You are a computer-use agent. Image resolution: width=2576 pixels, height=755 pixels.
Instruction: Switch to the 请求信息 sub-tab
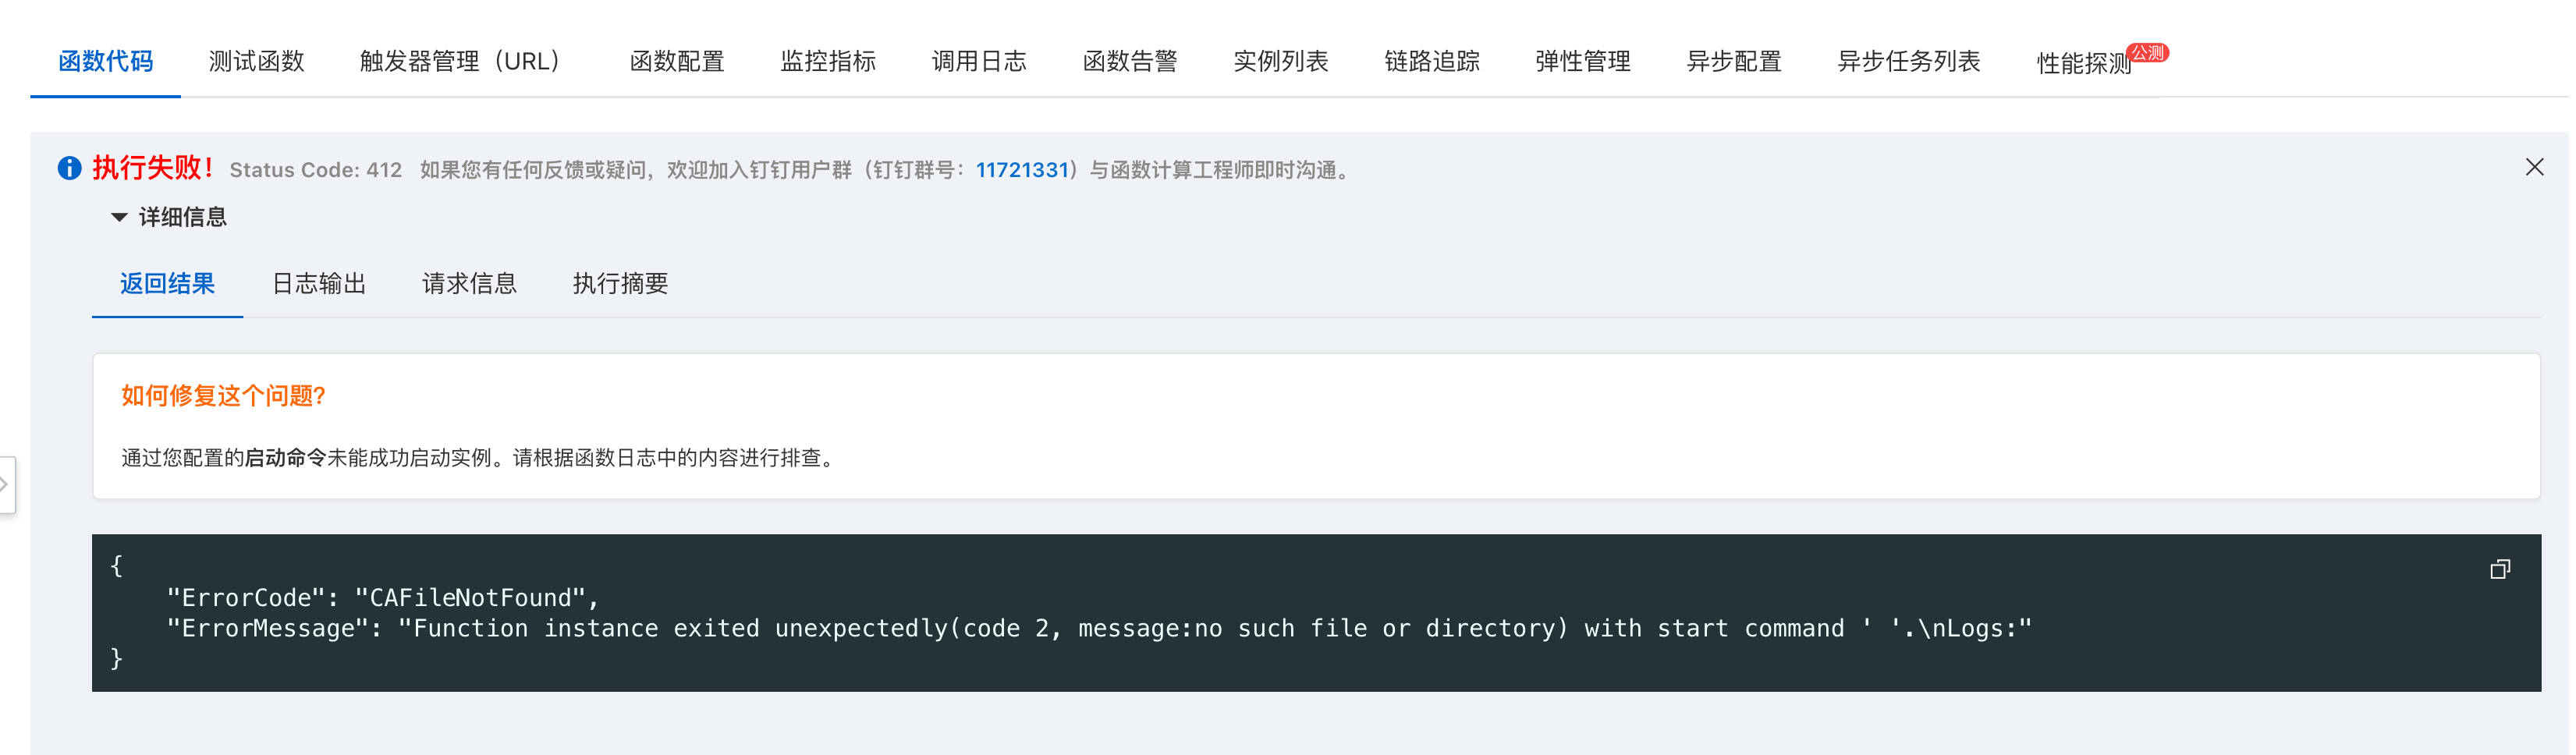click(x=470, y=284)
